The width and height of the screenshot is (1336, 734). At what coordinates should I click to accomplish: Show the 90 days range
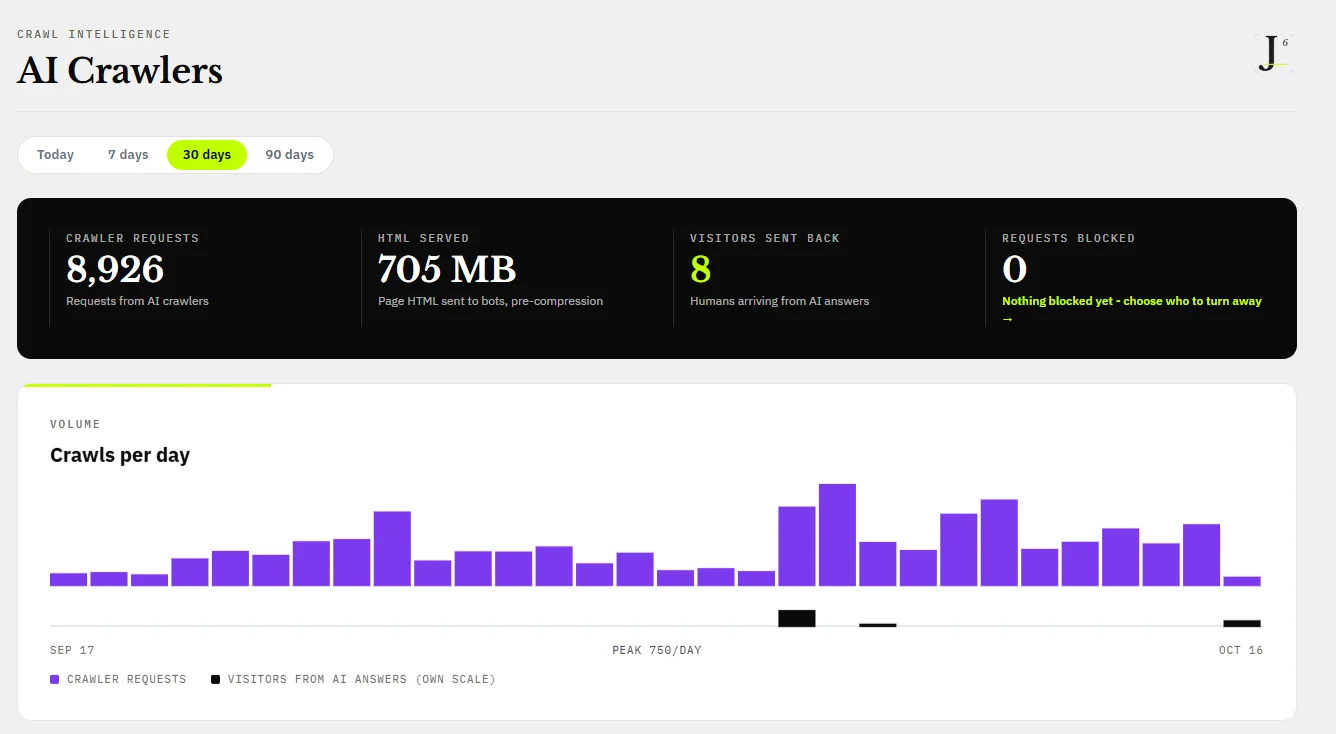tap(289, 155)
